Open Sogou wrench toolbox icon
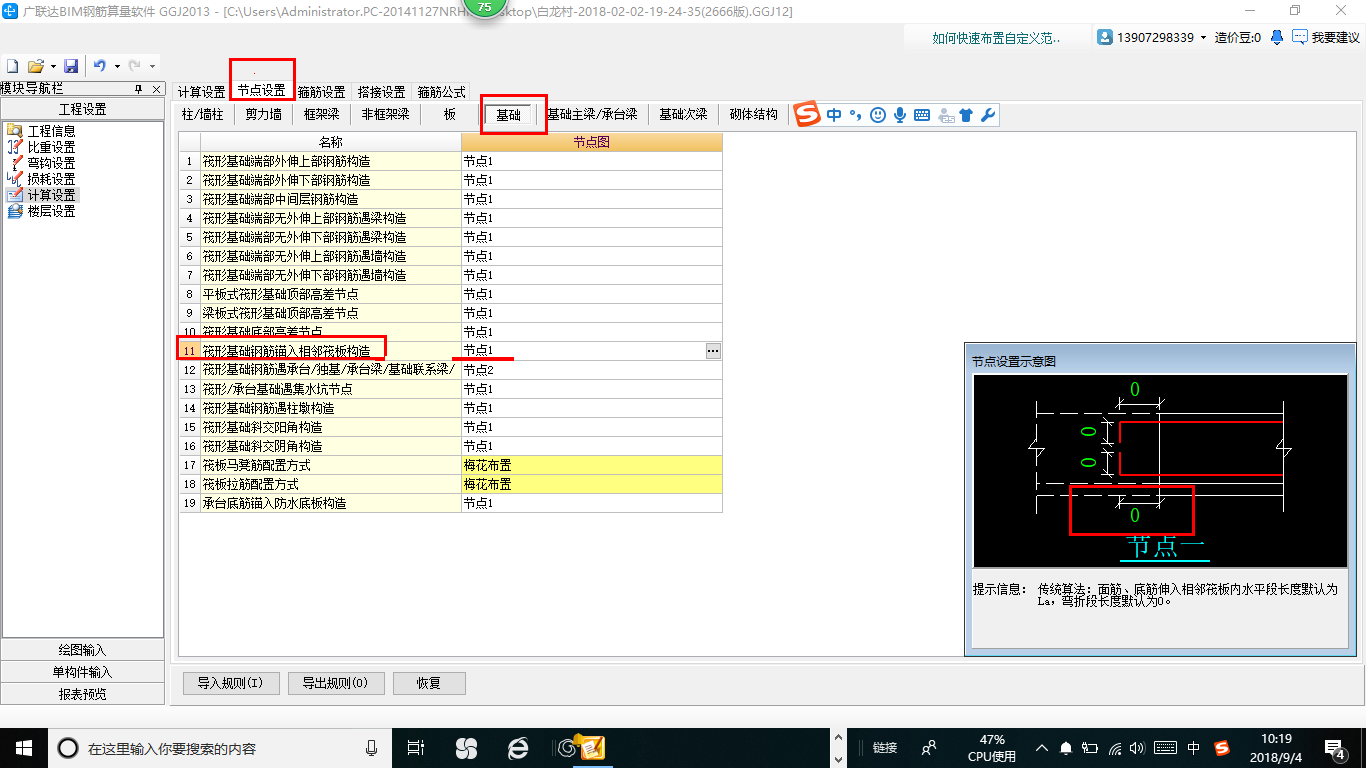1366x768 pixels. (988, 115)
